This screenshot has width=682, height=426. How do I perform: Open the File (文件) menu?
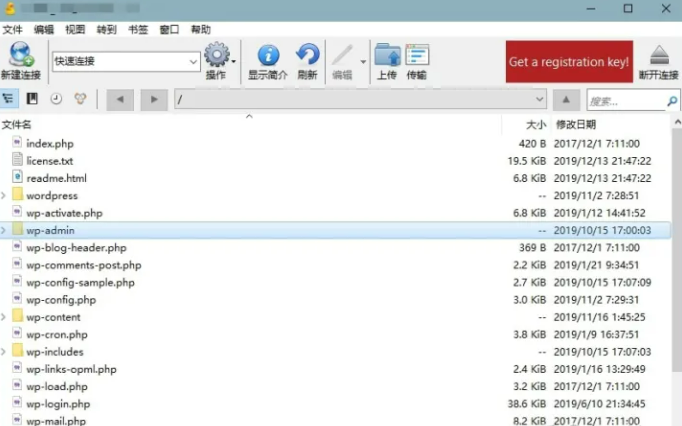12,30
